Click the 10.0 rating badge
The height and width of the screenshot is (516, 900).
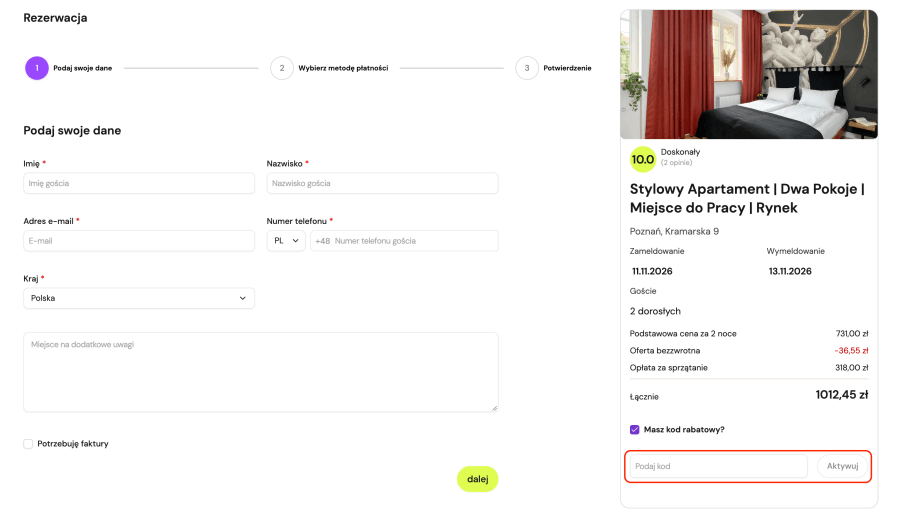643,160
